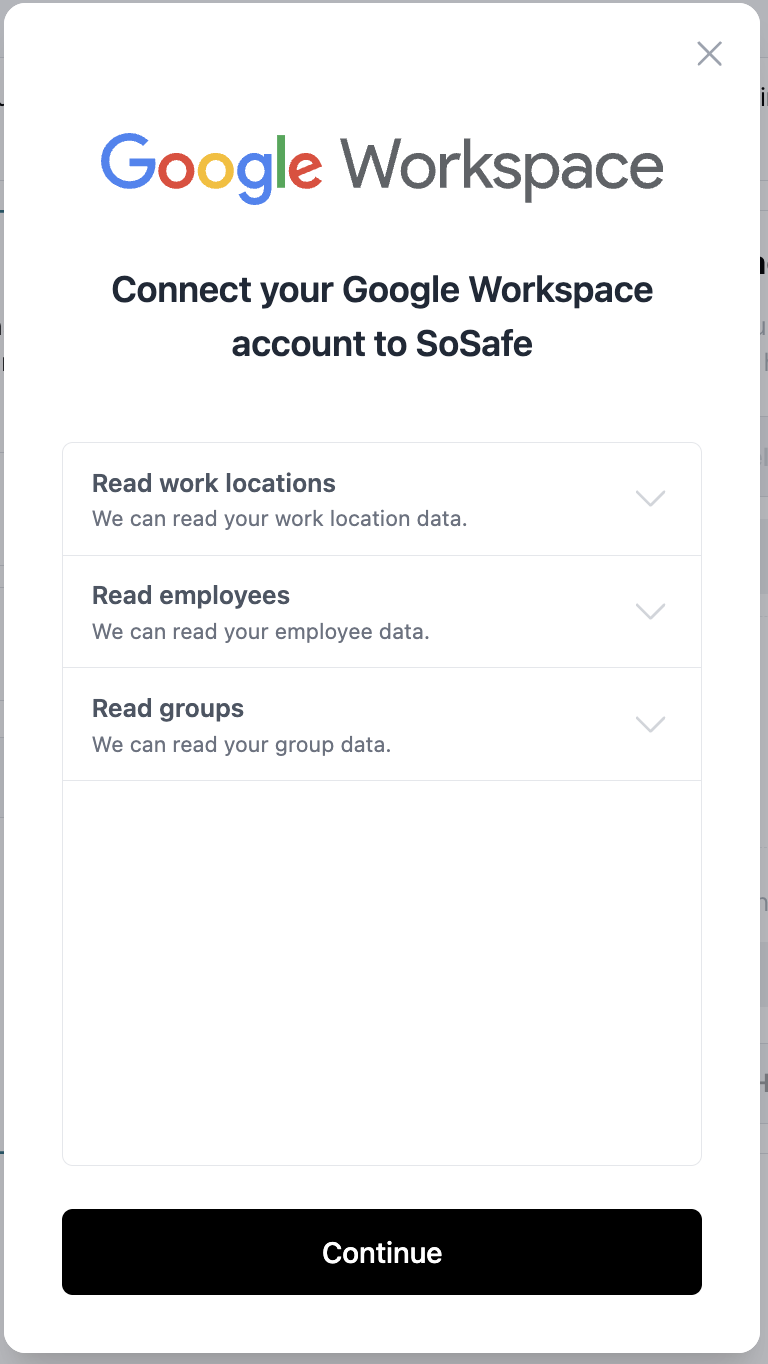Click the gray Workspace logo text
The image size is (768, 1364).
pos(501,167)
